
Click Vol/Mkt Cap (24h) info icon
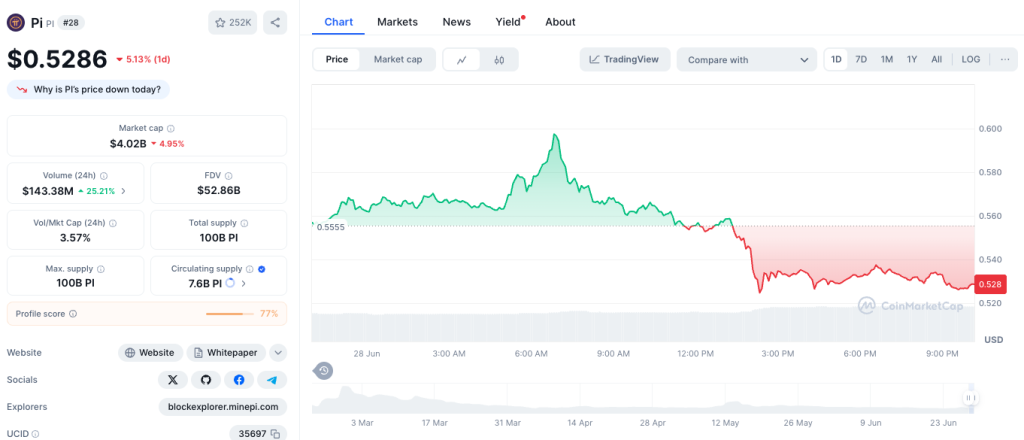click(113, 223)
